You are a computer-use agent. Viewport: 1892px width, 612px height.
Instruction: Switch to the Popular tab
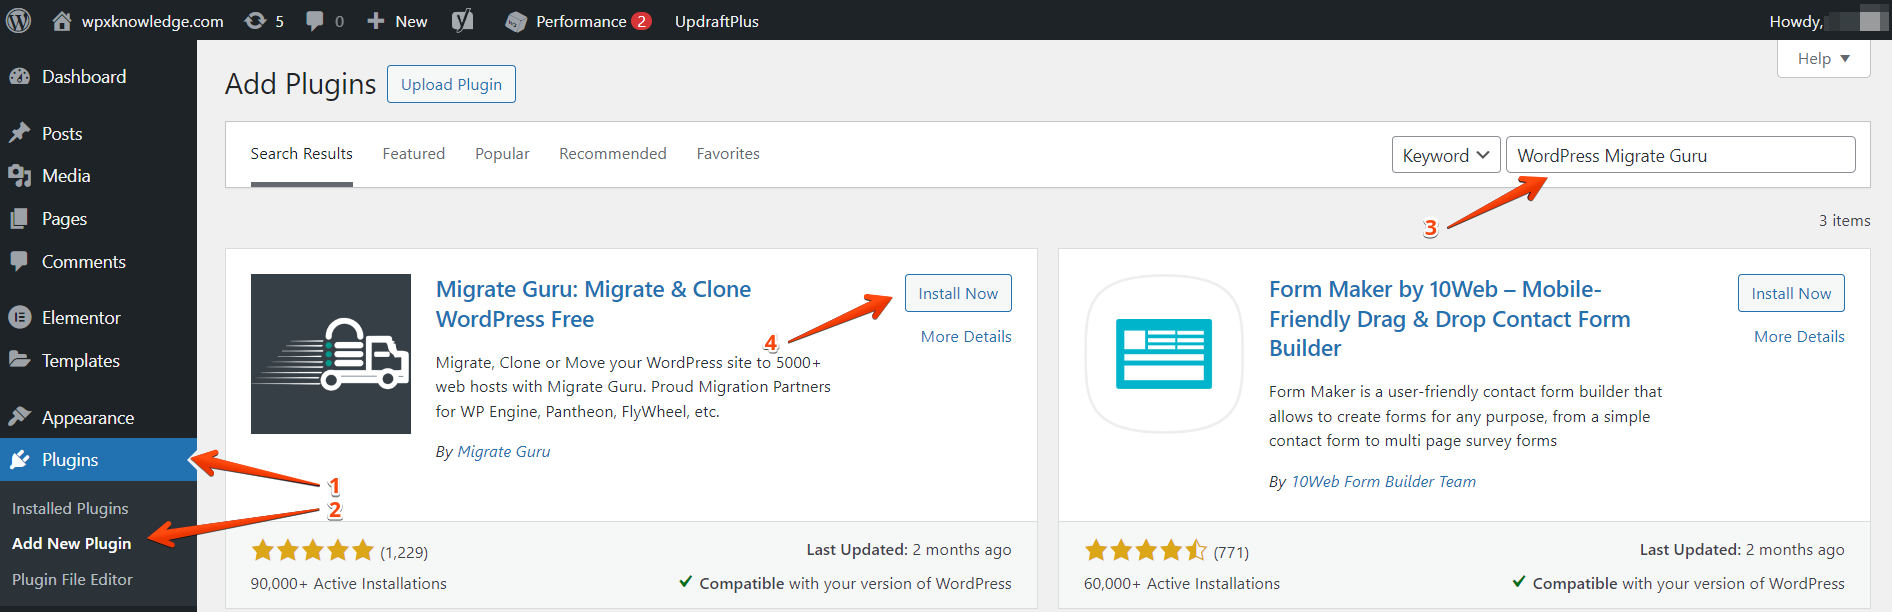point(502,154)
